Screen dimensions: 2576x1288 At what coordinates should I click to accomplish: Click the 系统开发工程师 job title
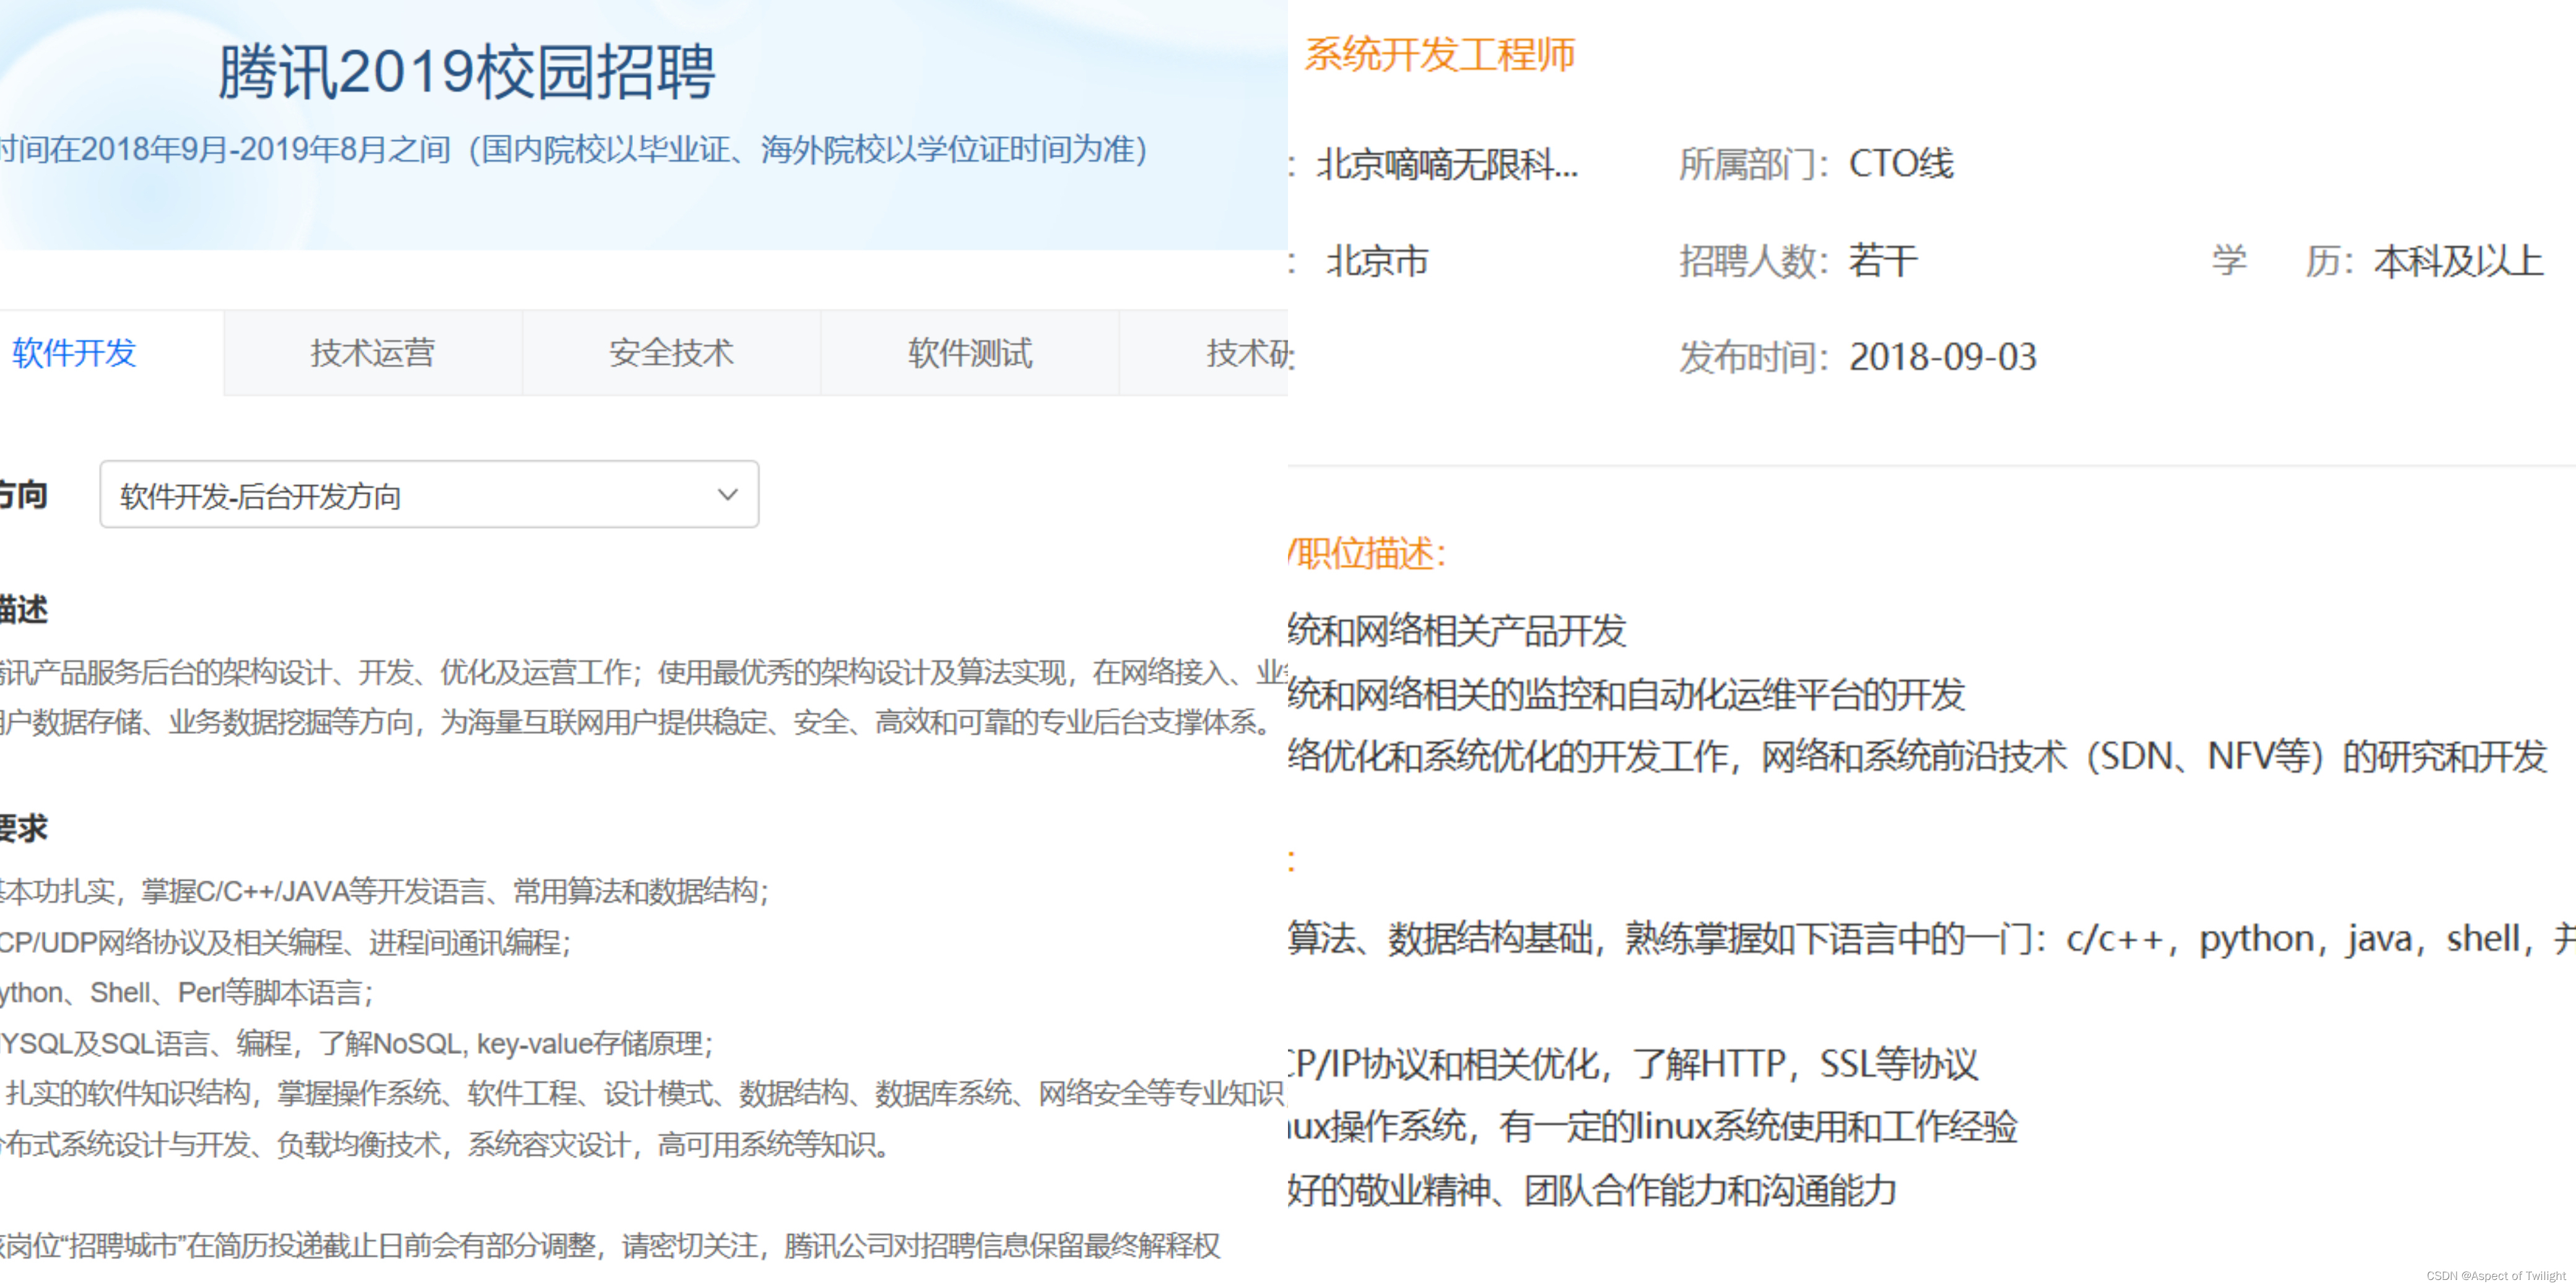(x=1439, y=55)
